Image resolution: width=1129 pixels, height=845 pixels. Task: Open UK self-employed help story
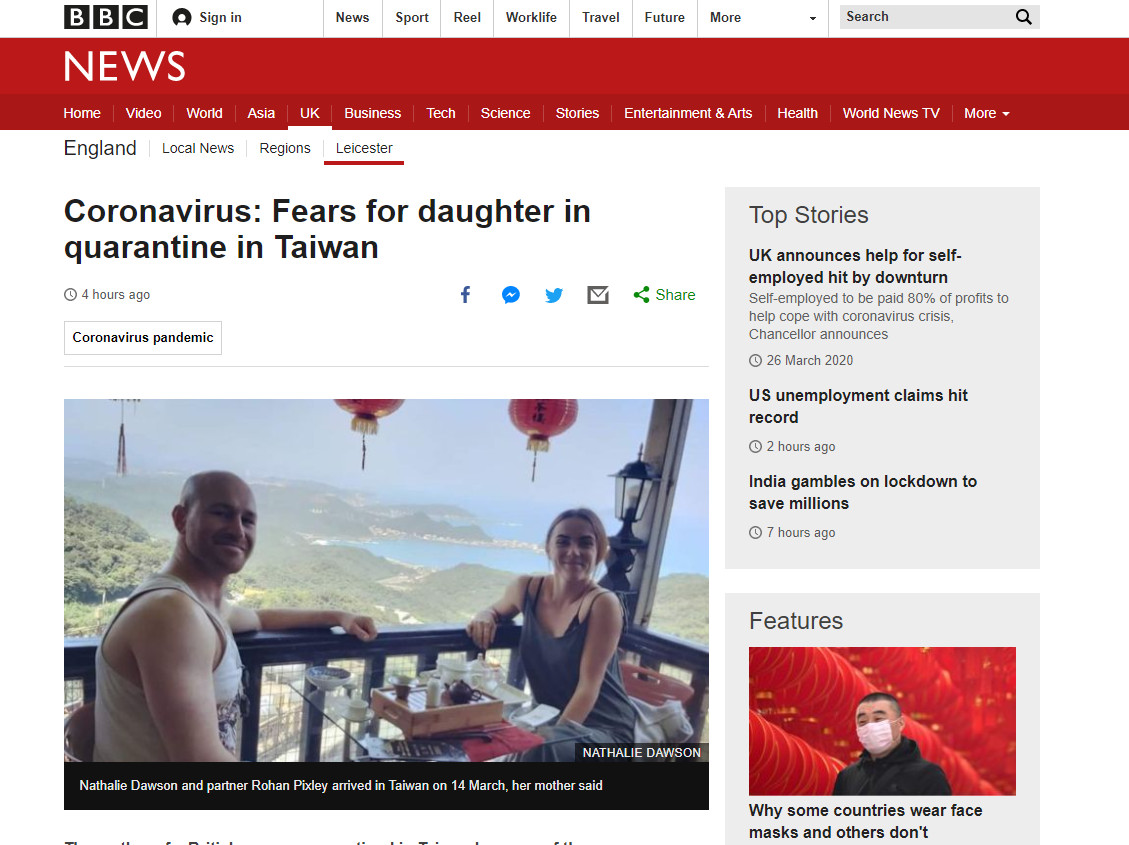(x=855, y=266)
